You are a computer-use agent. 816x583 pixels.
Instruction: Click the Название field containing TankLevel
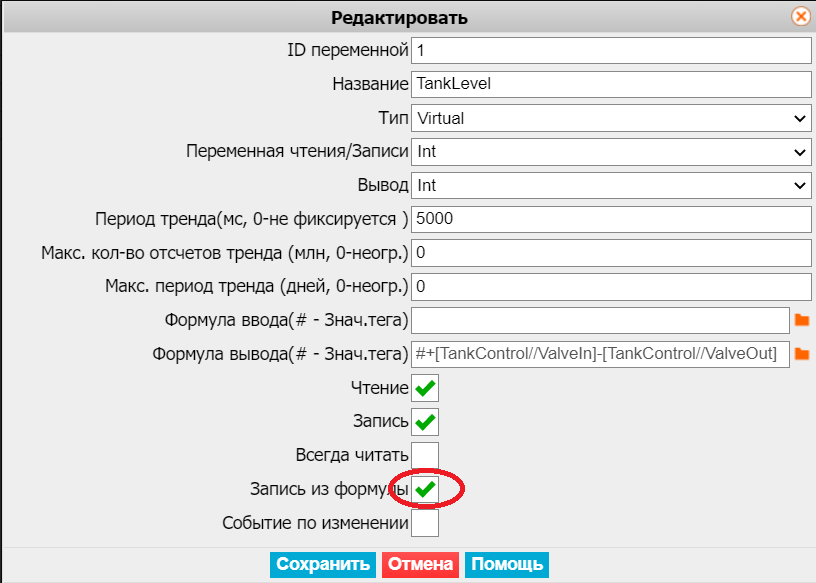click(611, 84)
